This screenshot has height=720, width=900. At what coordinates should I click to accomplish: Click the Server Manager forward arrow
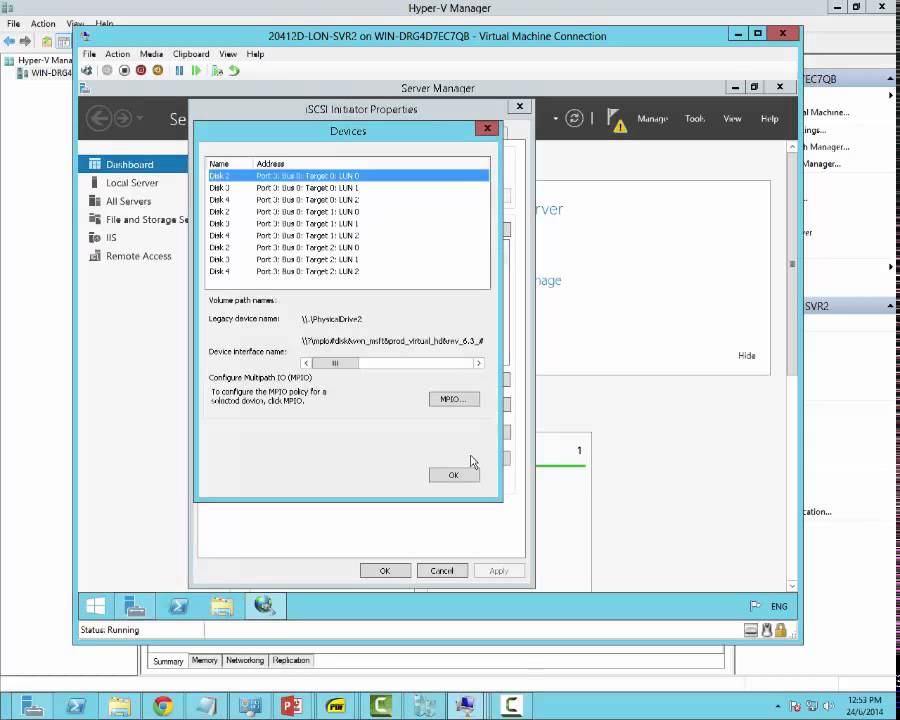click(123, 119)
